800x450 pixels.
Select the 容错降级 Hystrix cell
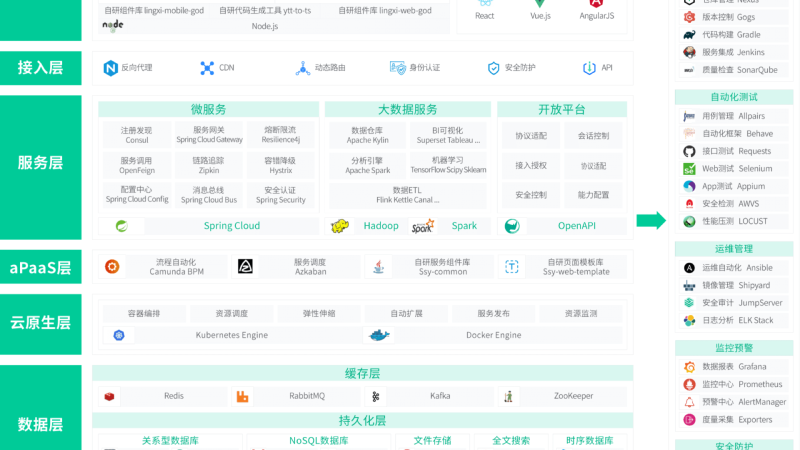coord(281,165)
